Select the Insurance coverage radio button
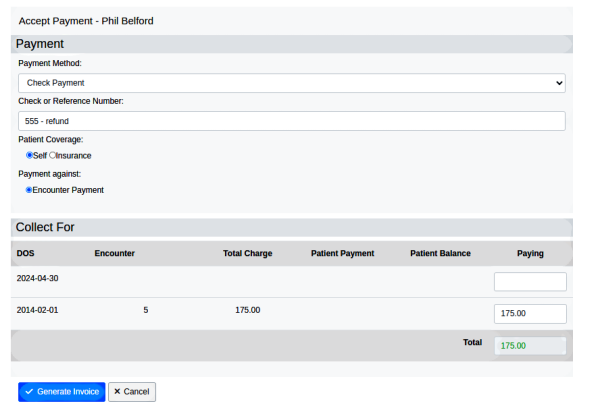 (x=52, y=155)
